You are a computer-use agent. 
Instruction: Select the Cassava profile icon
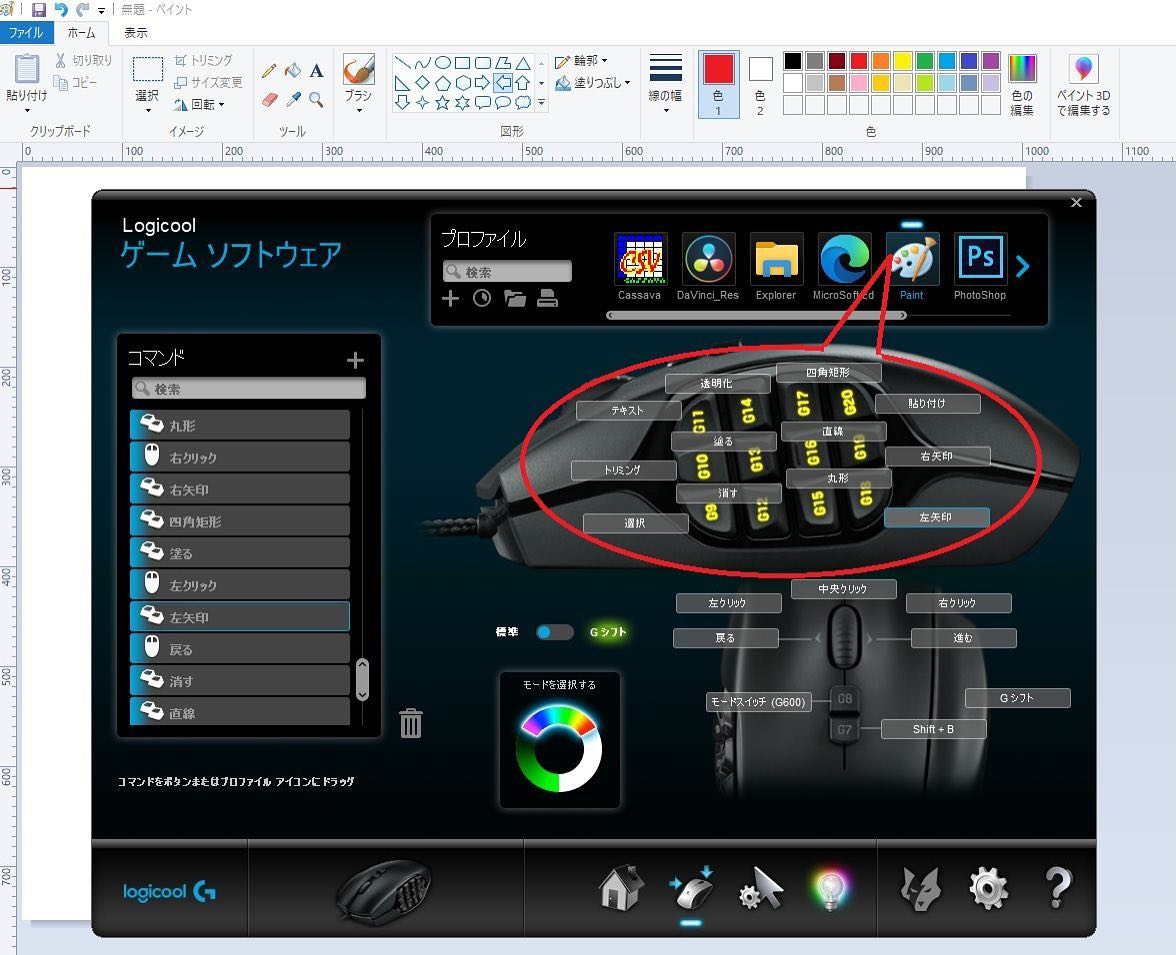click(640, 259)
